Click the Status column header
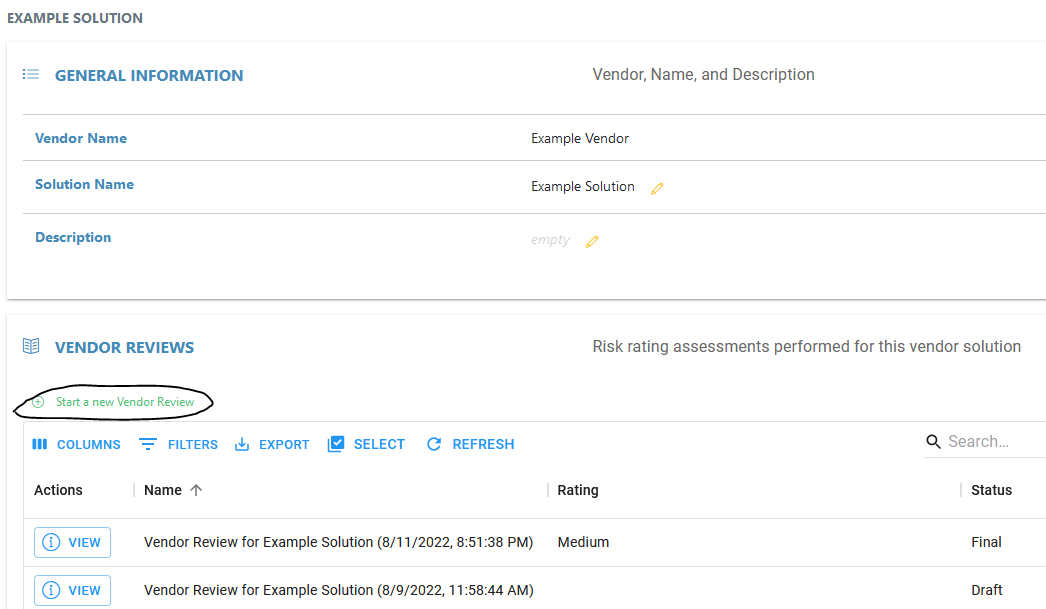1046x609 pixels. (991, 490)
